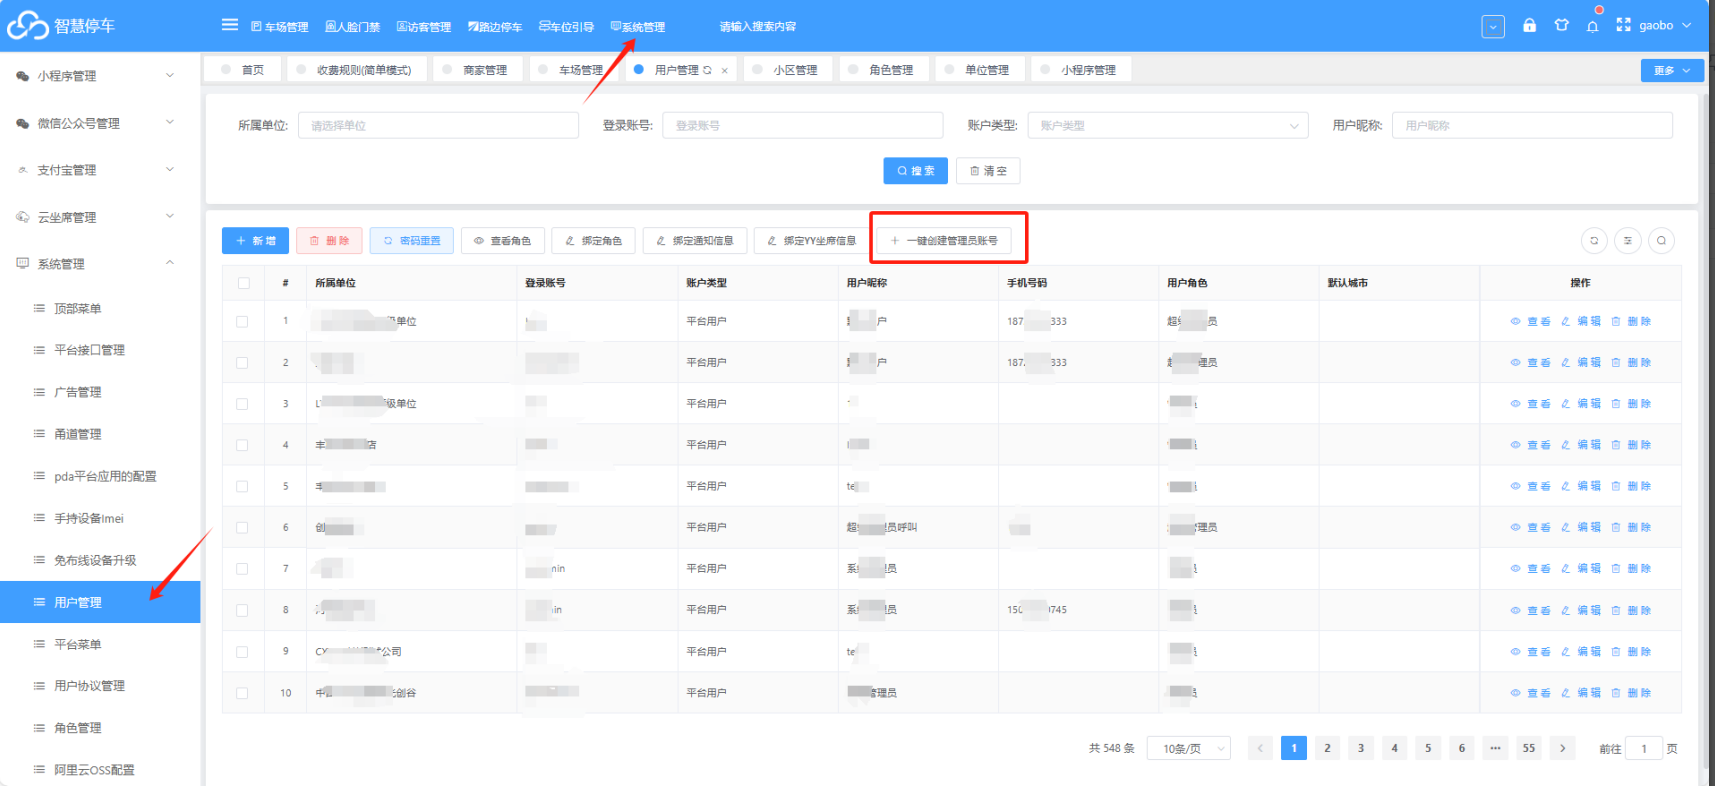
Task: Click the 登录账号 input field
Action: 802,126
